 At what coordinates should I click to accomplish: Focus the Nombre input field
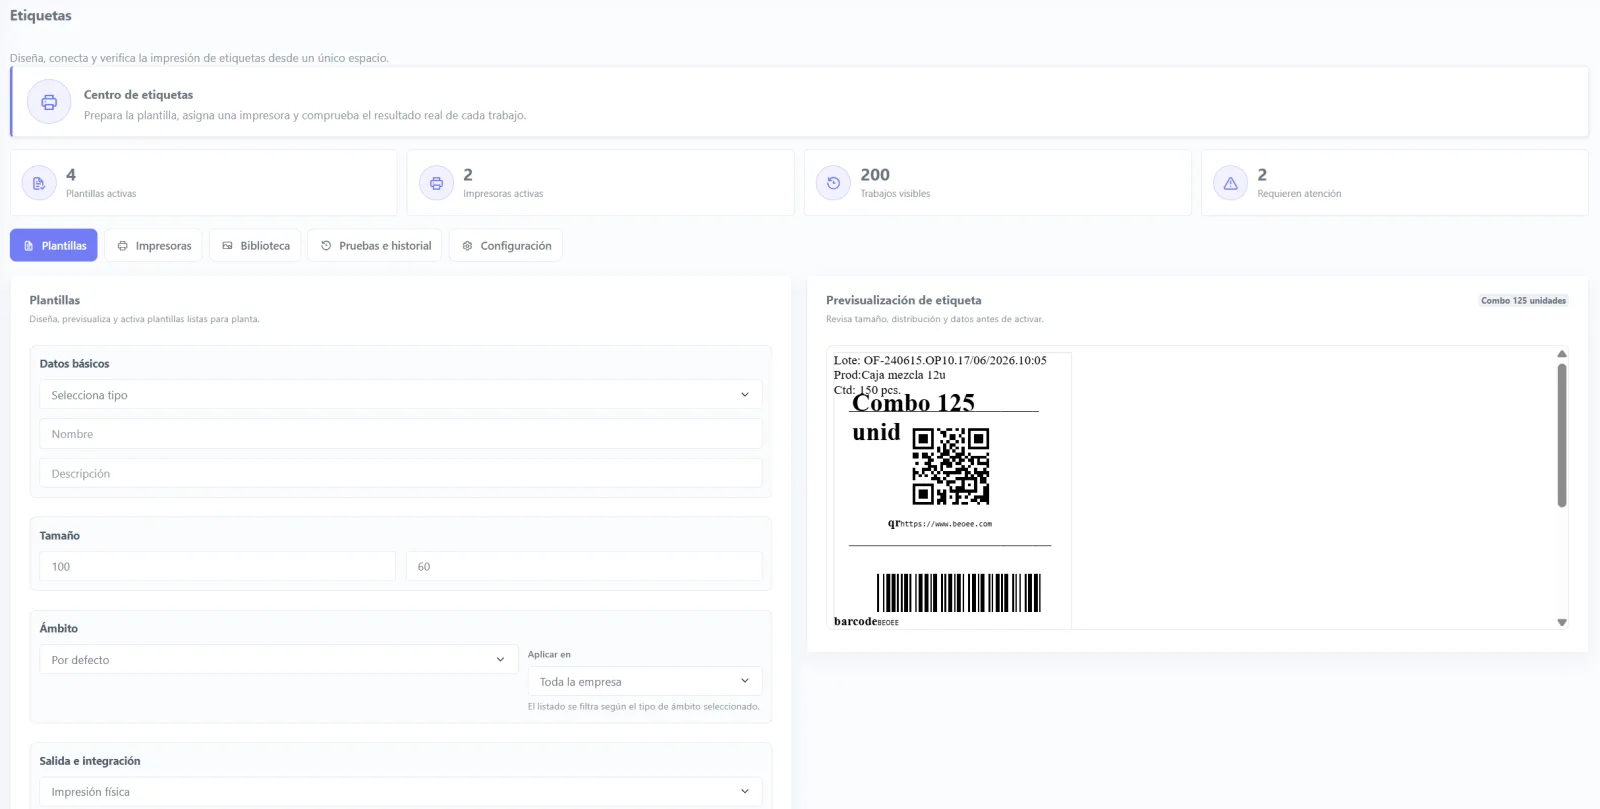point(401,434)
